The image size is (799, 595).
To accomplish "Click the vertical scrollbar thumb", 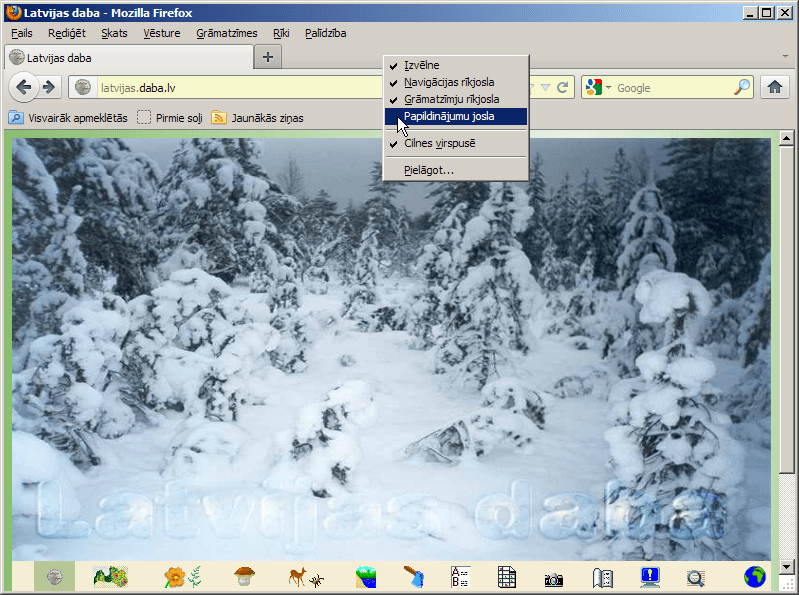I will tap(786, 310).
